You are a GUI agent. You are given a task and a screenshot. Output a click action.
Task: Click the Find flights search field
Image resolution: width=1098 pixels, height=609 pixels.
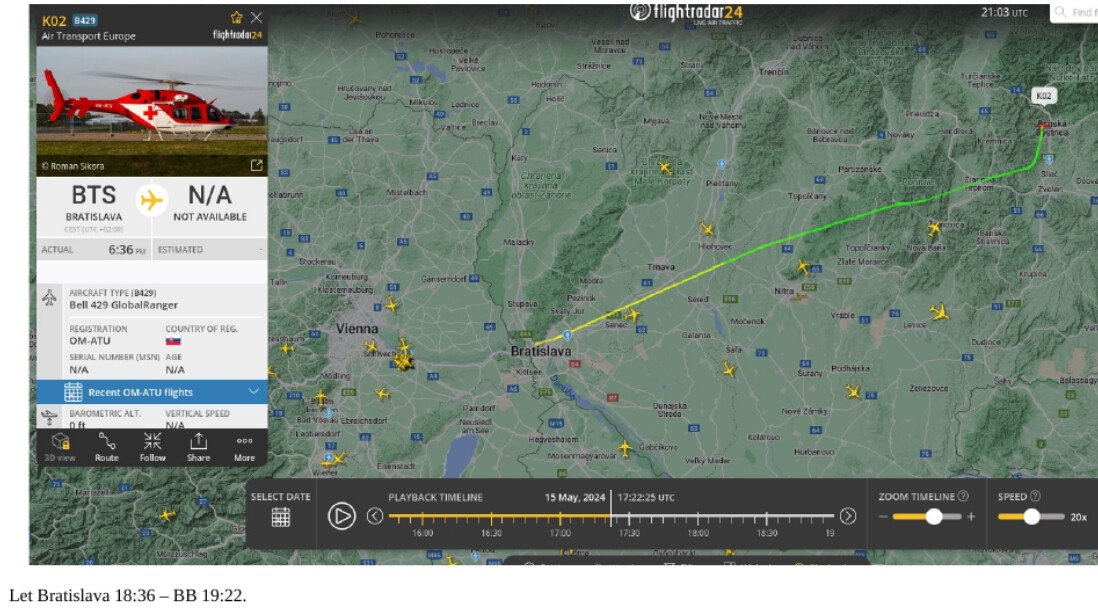tap(1075, 13)
